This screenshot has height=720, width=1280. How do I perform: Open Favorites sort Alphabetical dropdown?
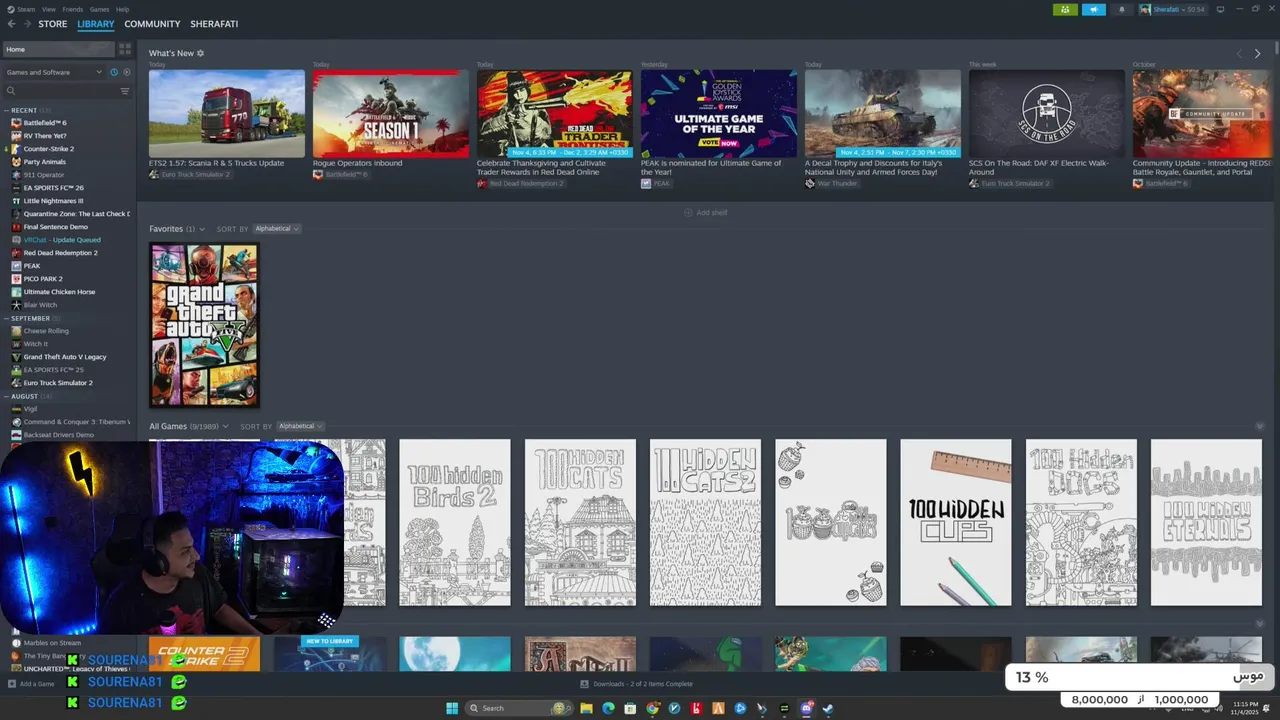[x=276, y=229]
